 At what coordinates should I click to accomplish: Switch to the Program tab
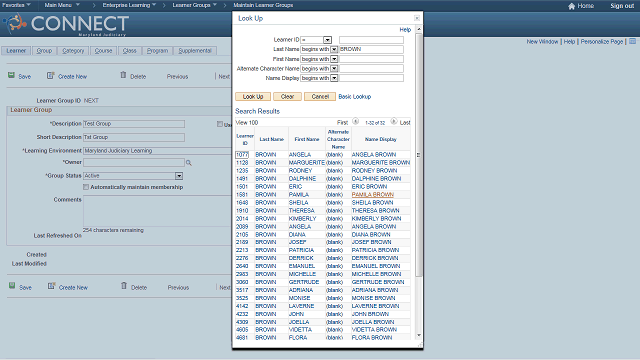[157, 51]
